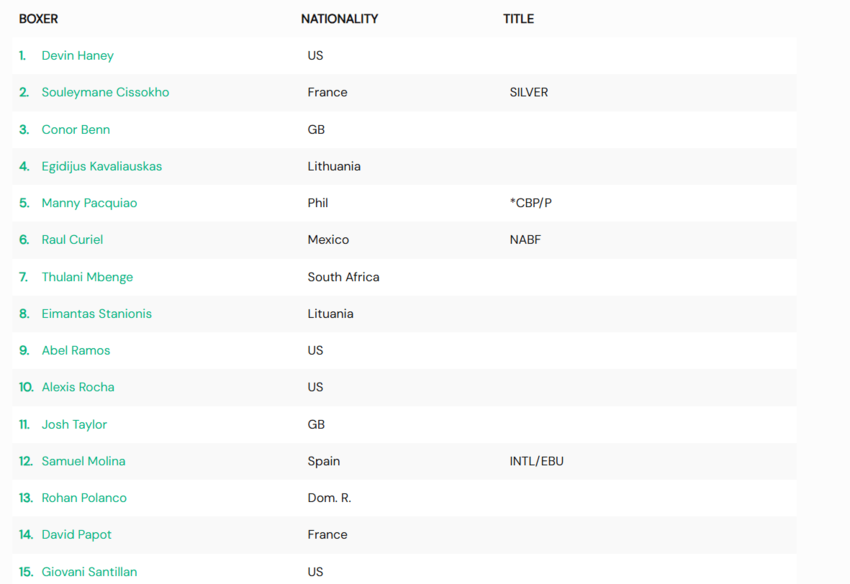Select the Egidijus Kavaliauskas link
The height and width of the screenshot is (584, 850).
point(102,166)
